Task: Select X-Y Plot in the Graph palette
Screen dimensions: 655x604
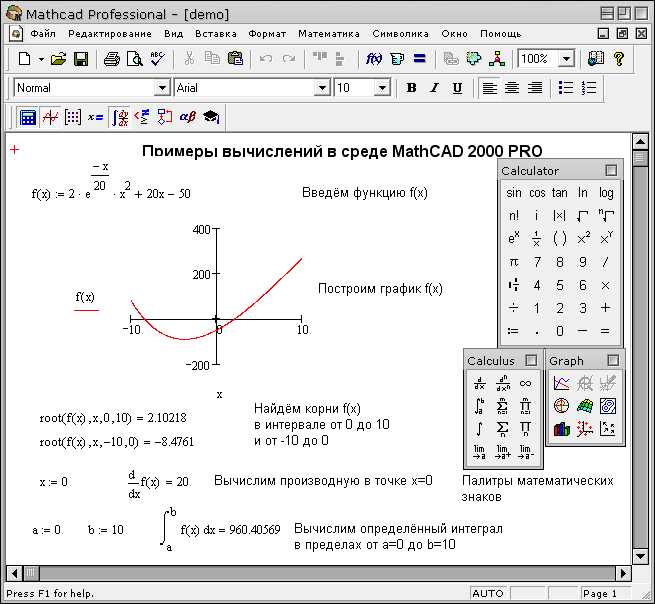Action: pos(562,383)
